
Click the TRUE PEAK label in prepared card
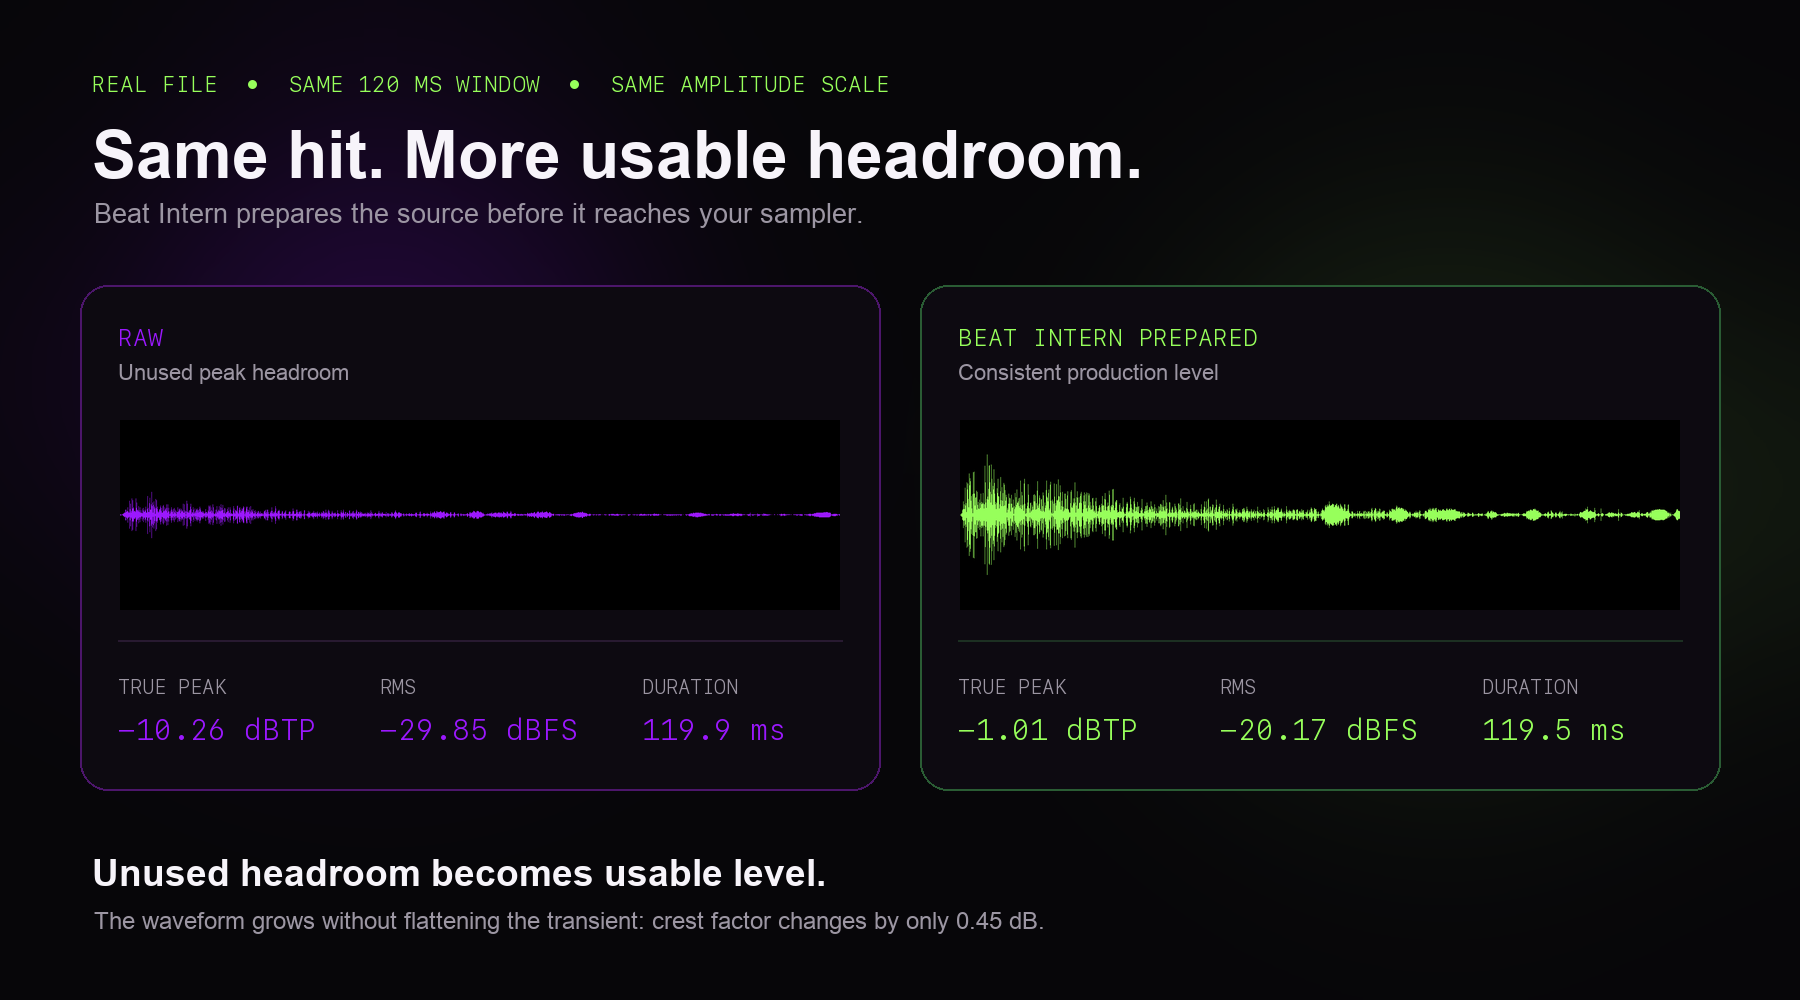pyautogui.click(x=1013, y=687)
